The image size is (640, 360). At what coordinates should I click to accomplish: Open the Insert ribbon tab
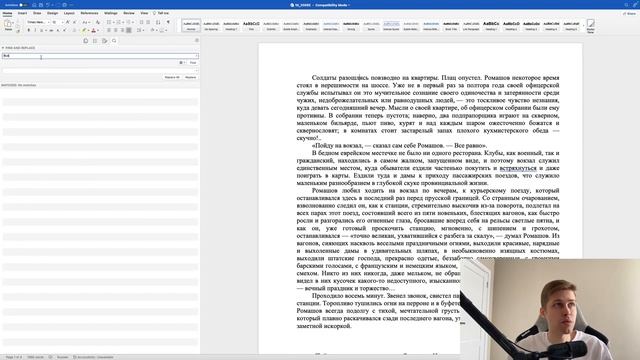pyautogui.click(x=22, y=13)
